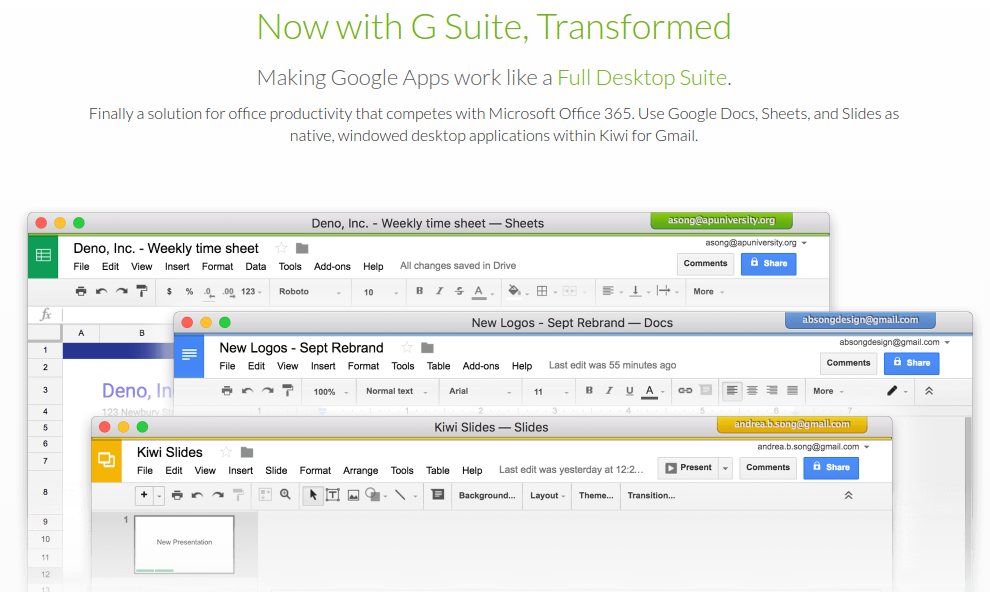Viewport: 990px width, 592px height.
Task: Open Insert menu in Docs window
Action: (x=323, y=366)
